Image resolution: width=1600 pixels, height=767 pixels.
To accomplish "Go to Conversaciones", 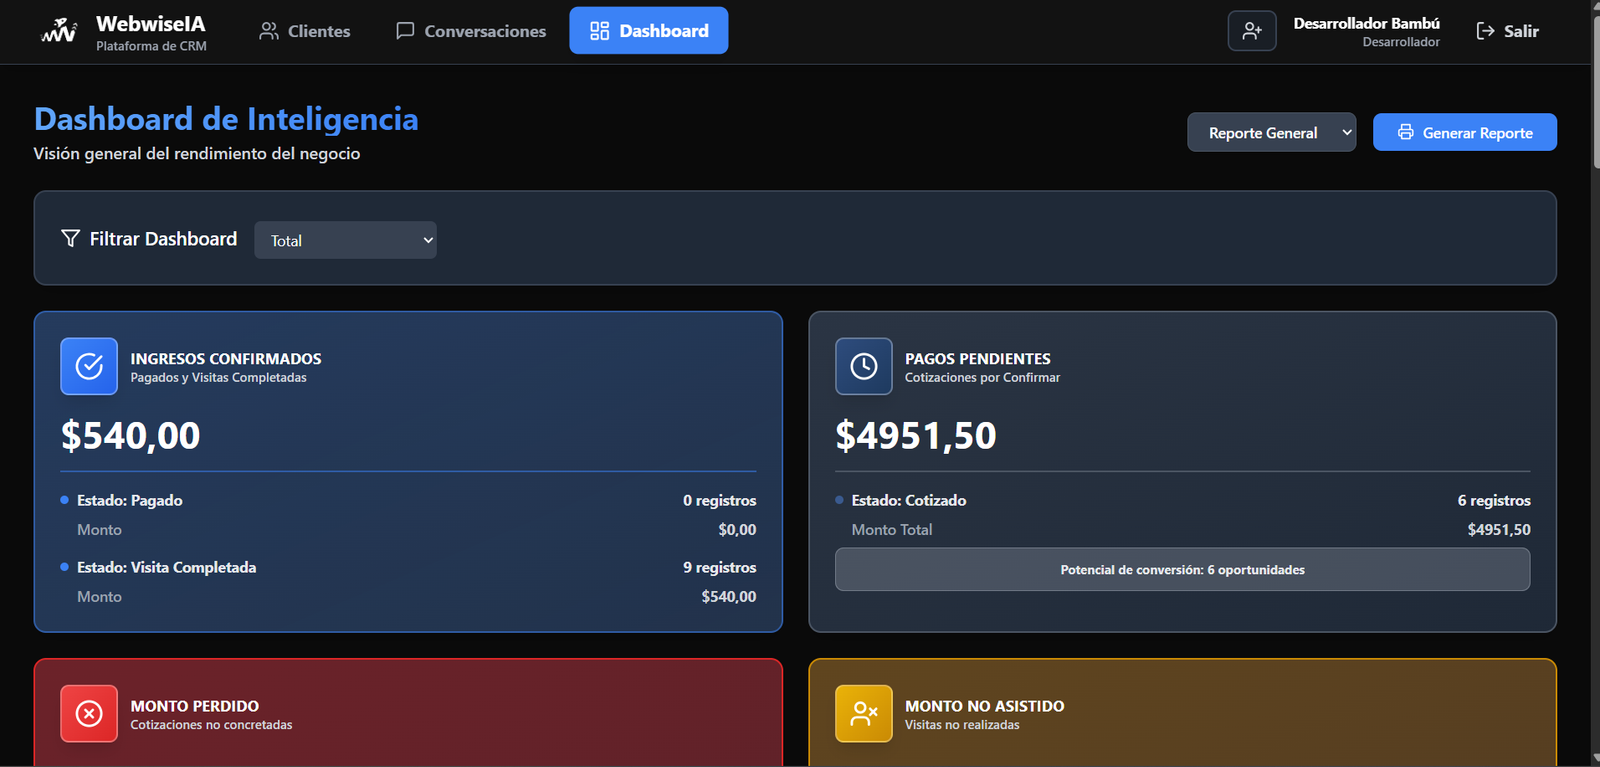I will [x=471, y=31].
